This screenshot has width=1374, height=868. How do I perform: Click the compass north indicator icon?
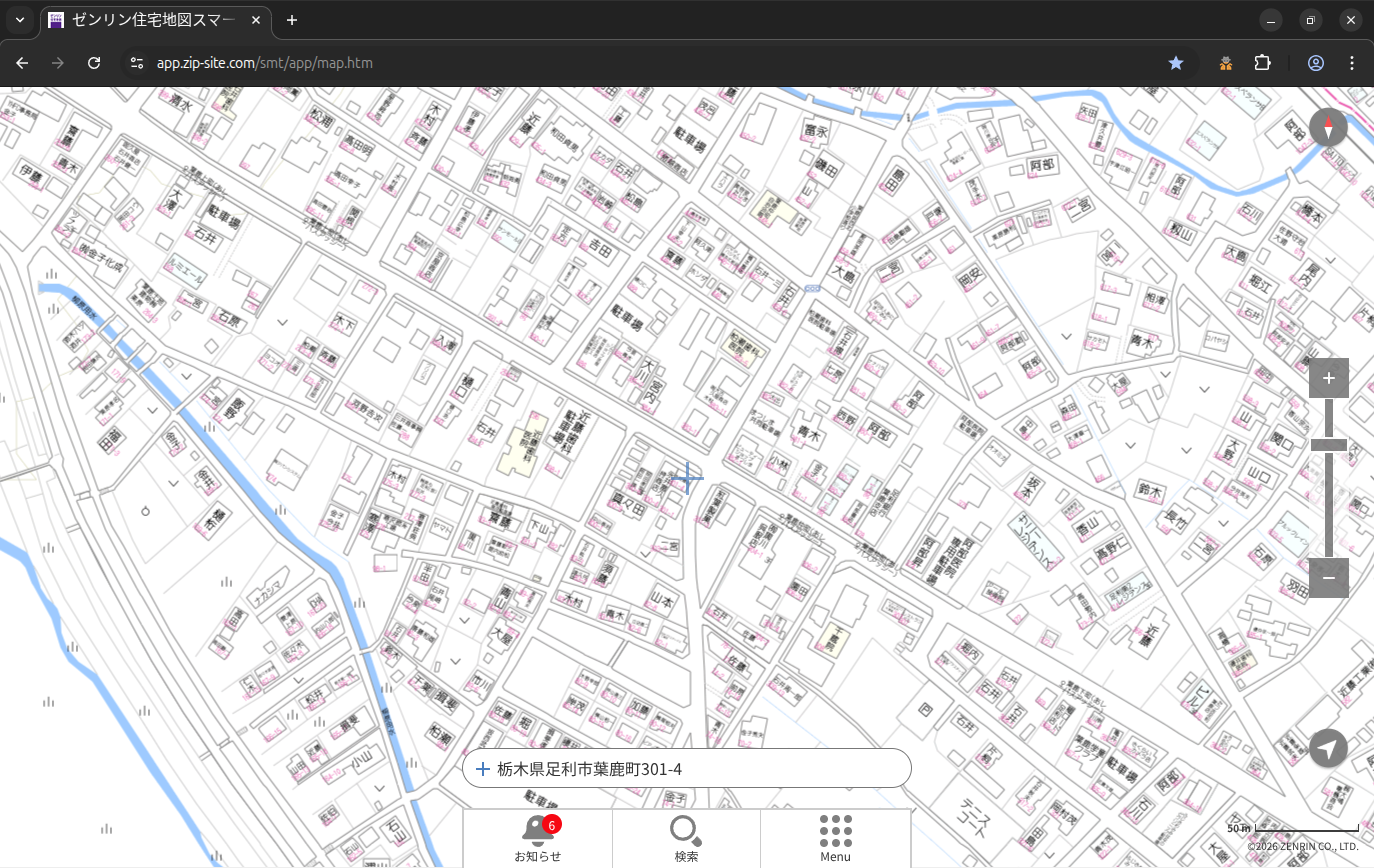click(x=1328, y=128)
